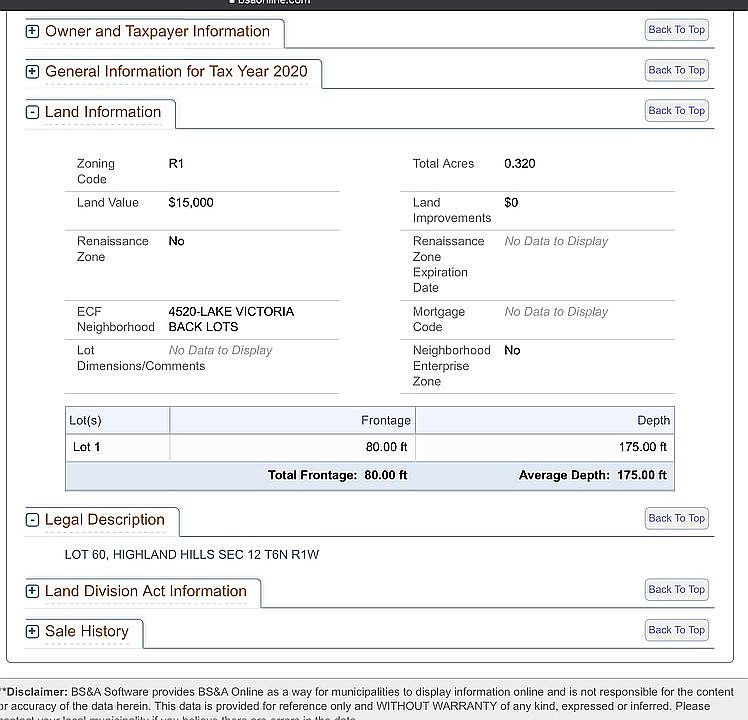Viewport: 748px width, 720px height.
Task: Select ECF Neighborhood value 4520-LAKE VICTORIA BACK LOTS
Action: pos(231,319)
